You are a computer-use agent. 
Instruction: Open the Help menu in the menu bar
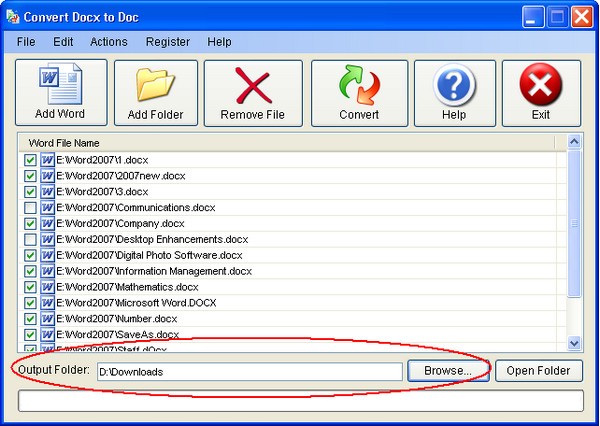(x=219, y=42)
